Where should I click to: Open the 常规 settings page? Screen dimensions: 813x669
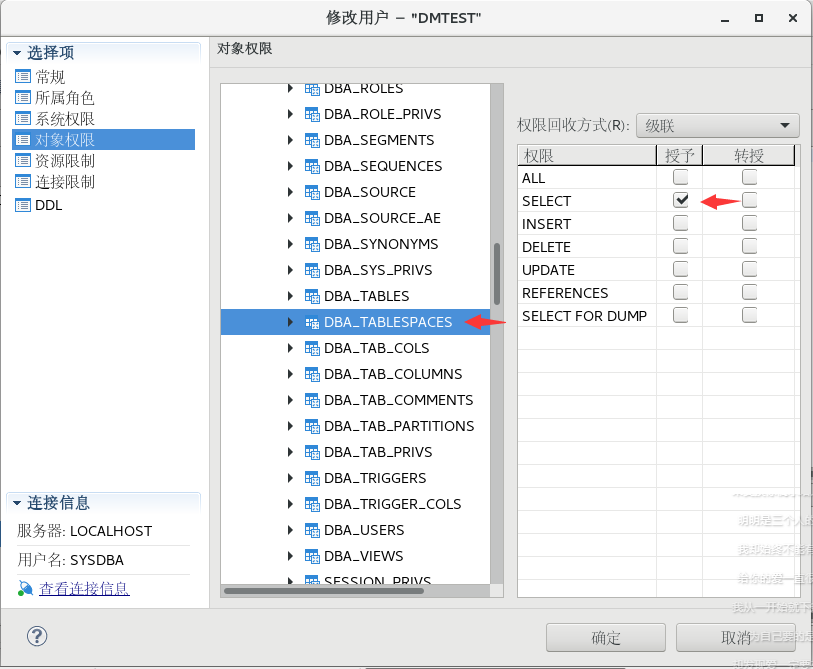click(50, 77)
